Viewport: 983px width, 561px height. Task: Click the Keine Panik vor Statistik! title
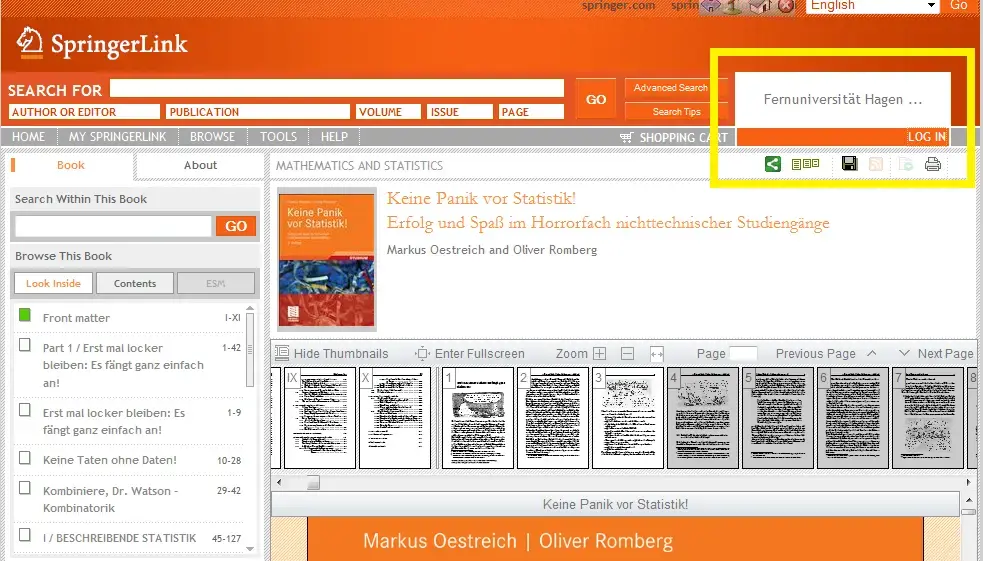coord(481,198)
